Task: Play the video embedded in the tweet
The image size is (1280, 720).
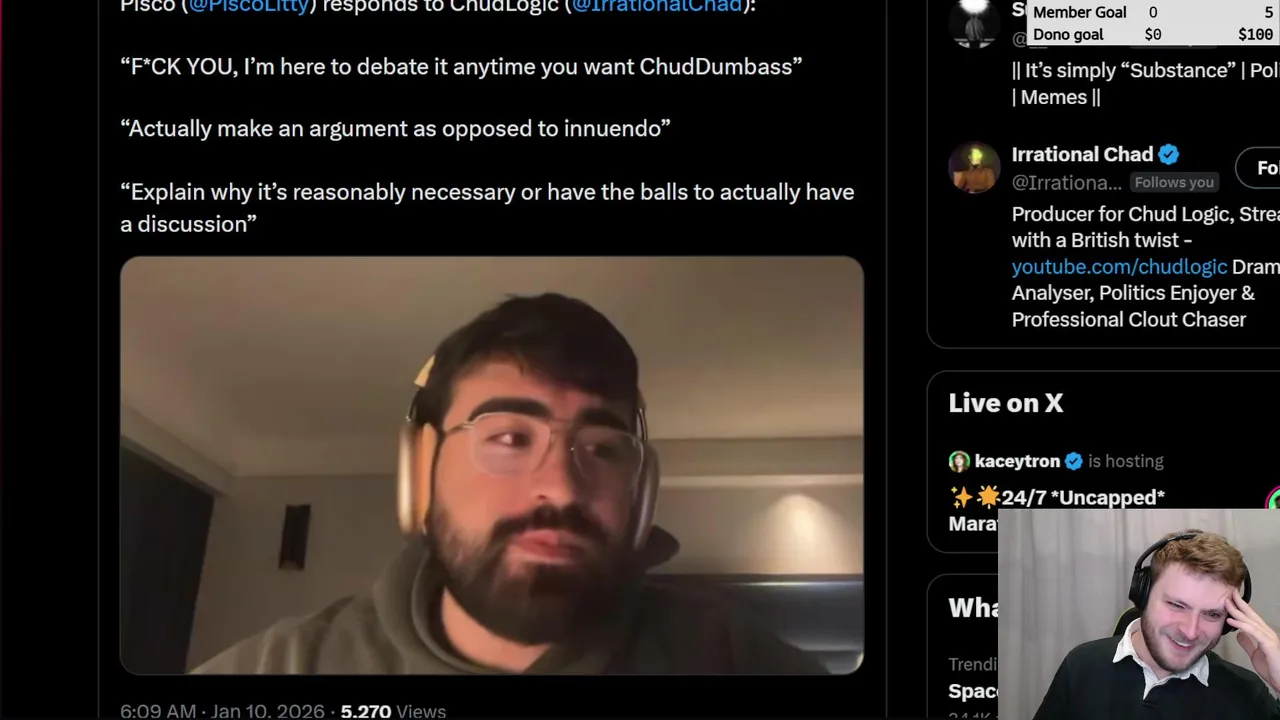Action: (x=491, y=465)
